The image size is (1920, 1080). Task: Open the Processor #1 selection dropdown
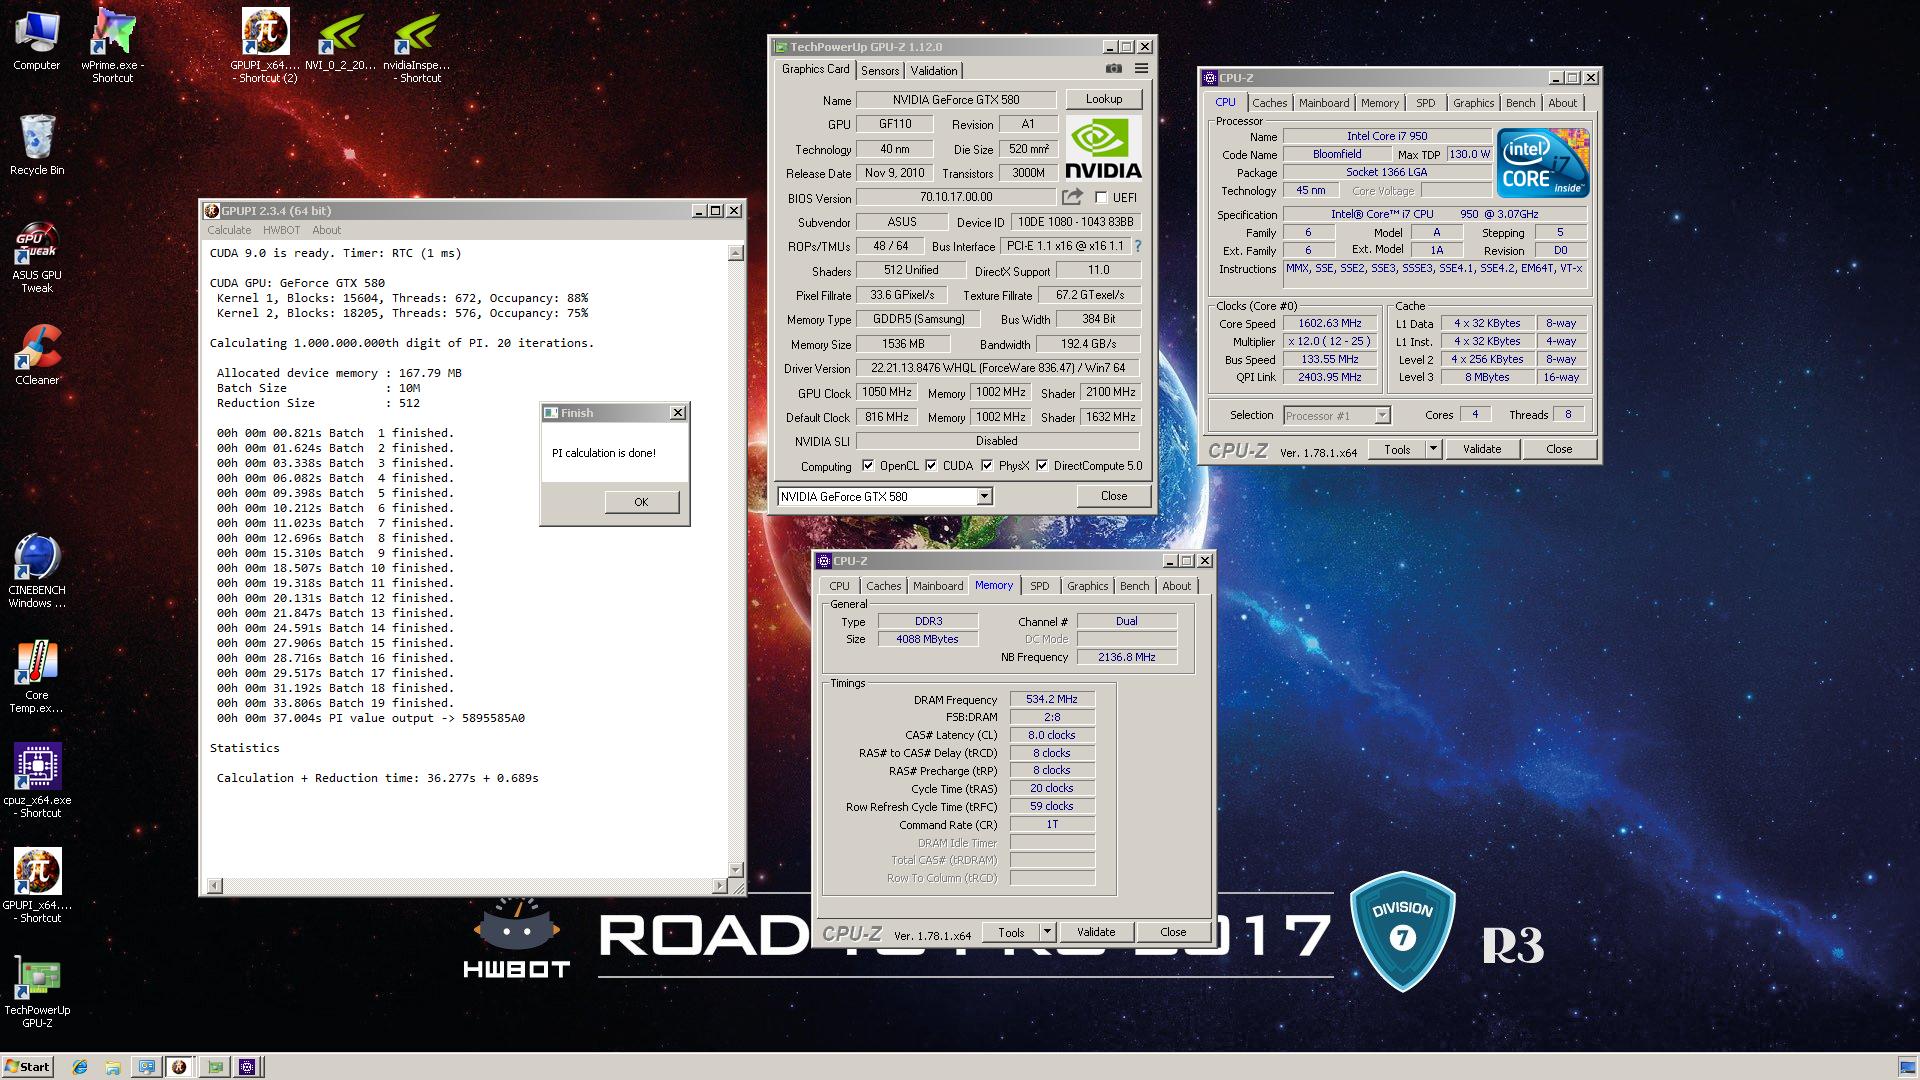tap(1337, 415)
